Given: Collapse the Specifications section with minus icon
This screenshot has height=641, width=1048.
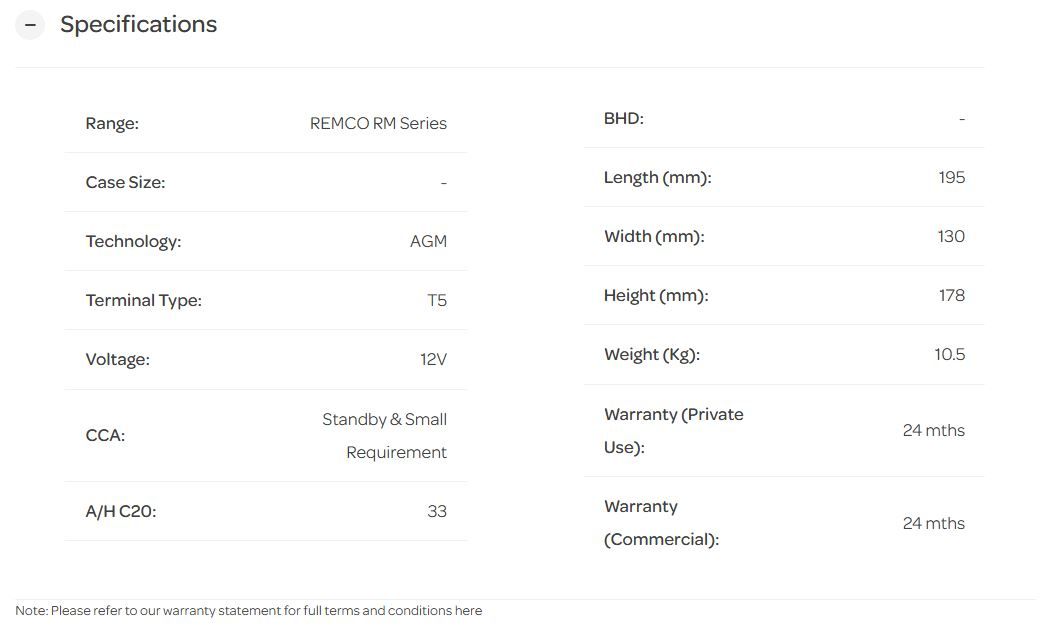Looking at the screenshot, I should [30, 25].
